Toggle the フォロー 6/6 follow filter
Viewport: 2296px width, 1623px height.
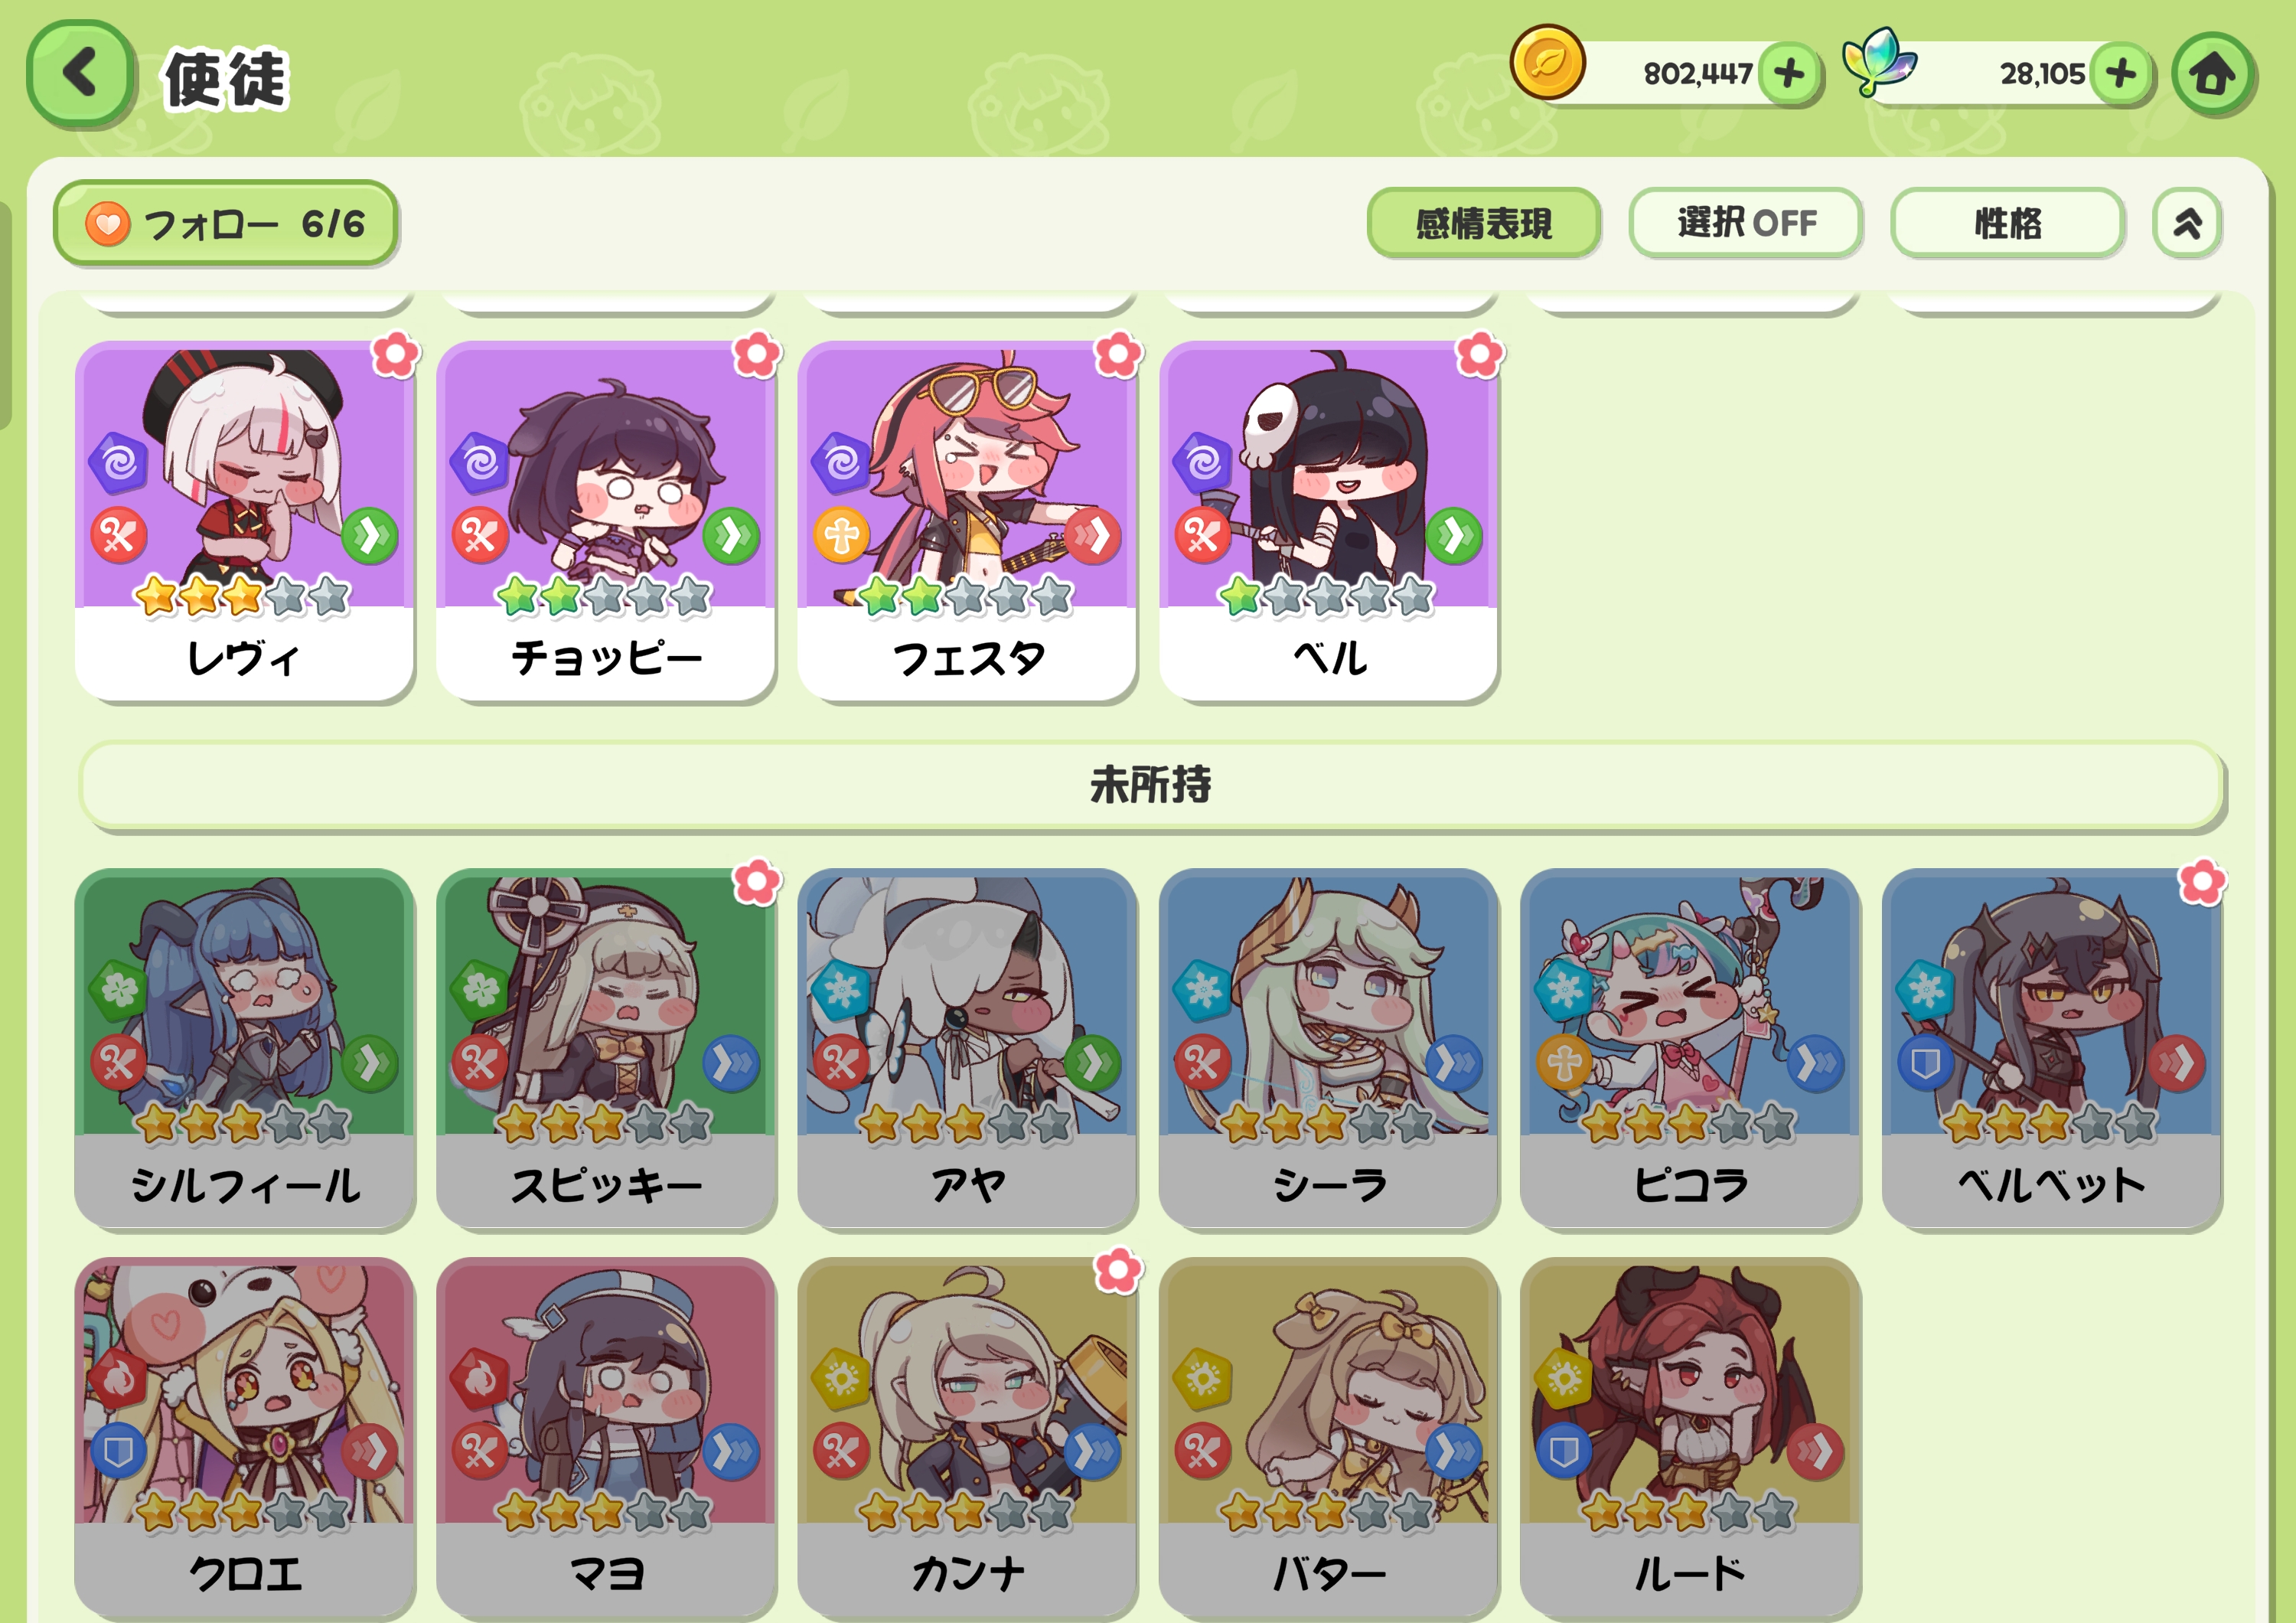coord(226,223)
